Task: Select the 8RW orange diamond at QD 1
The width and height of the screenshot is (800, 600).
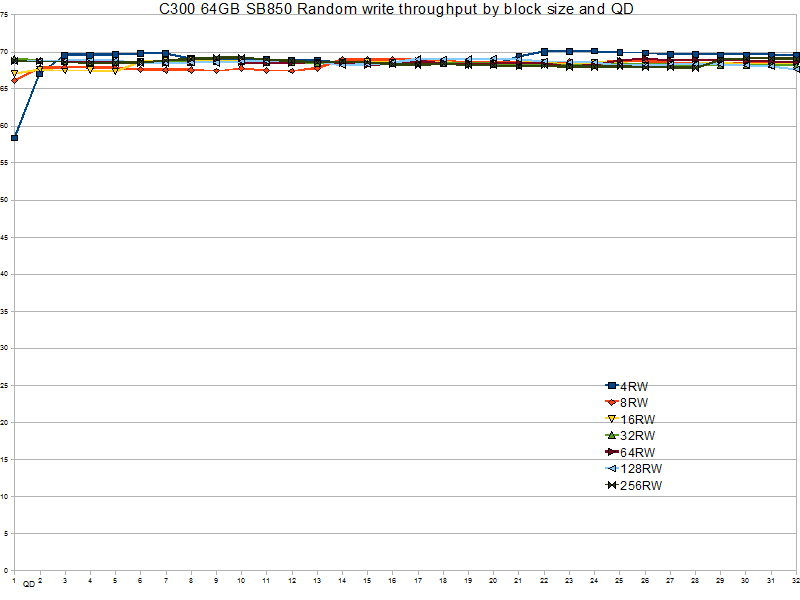Action: point(14,81)
